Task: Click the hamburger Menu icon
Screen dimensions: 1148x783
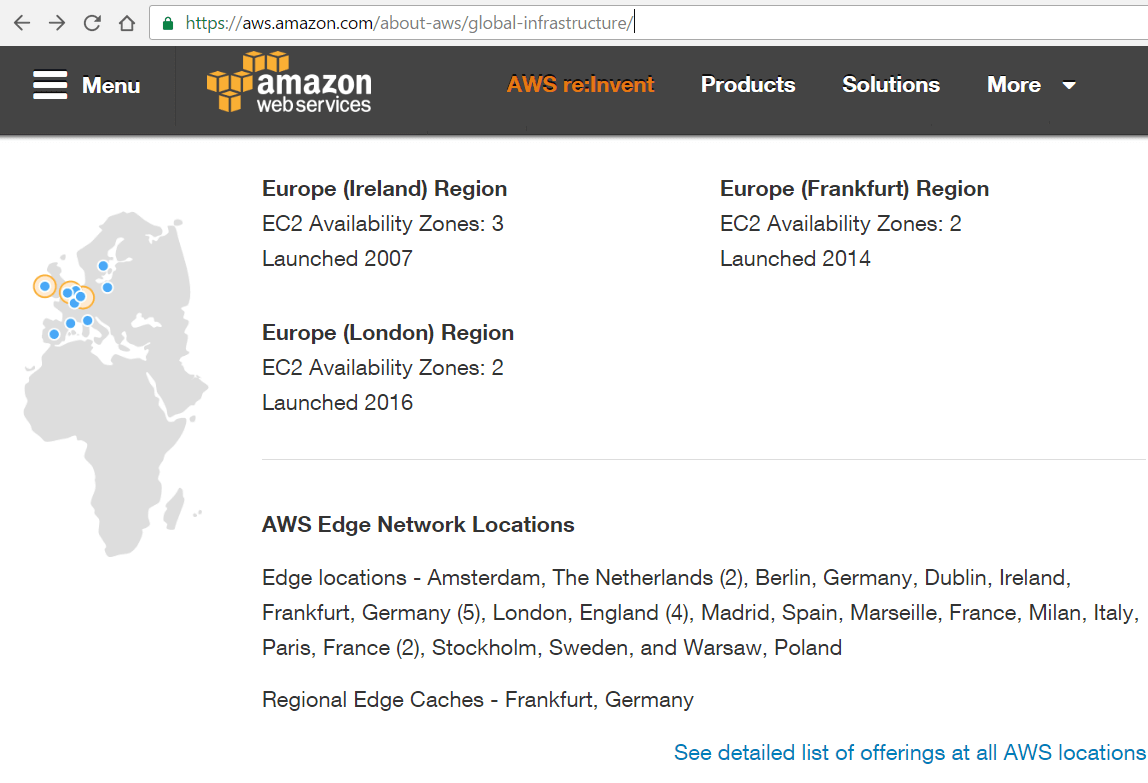Action: point(50,85)
